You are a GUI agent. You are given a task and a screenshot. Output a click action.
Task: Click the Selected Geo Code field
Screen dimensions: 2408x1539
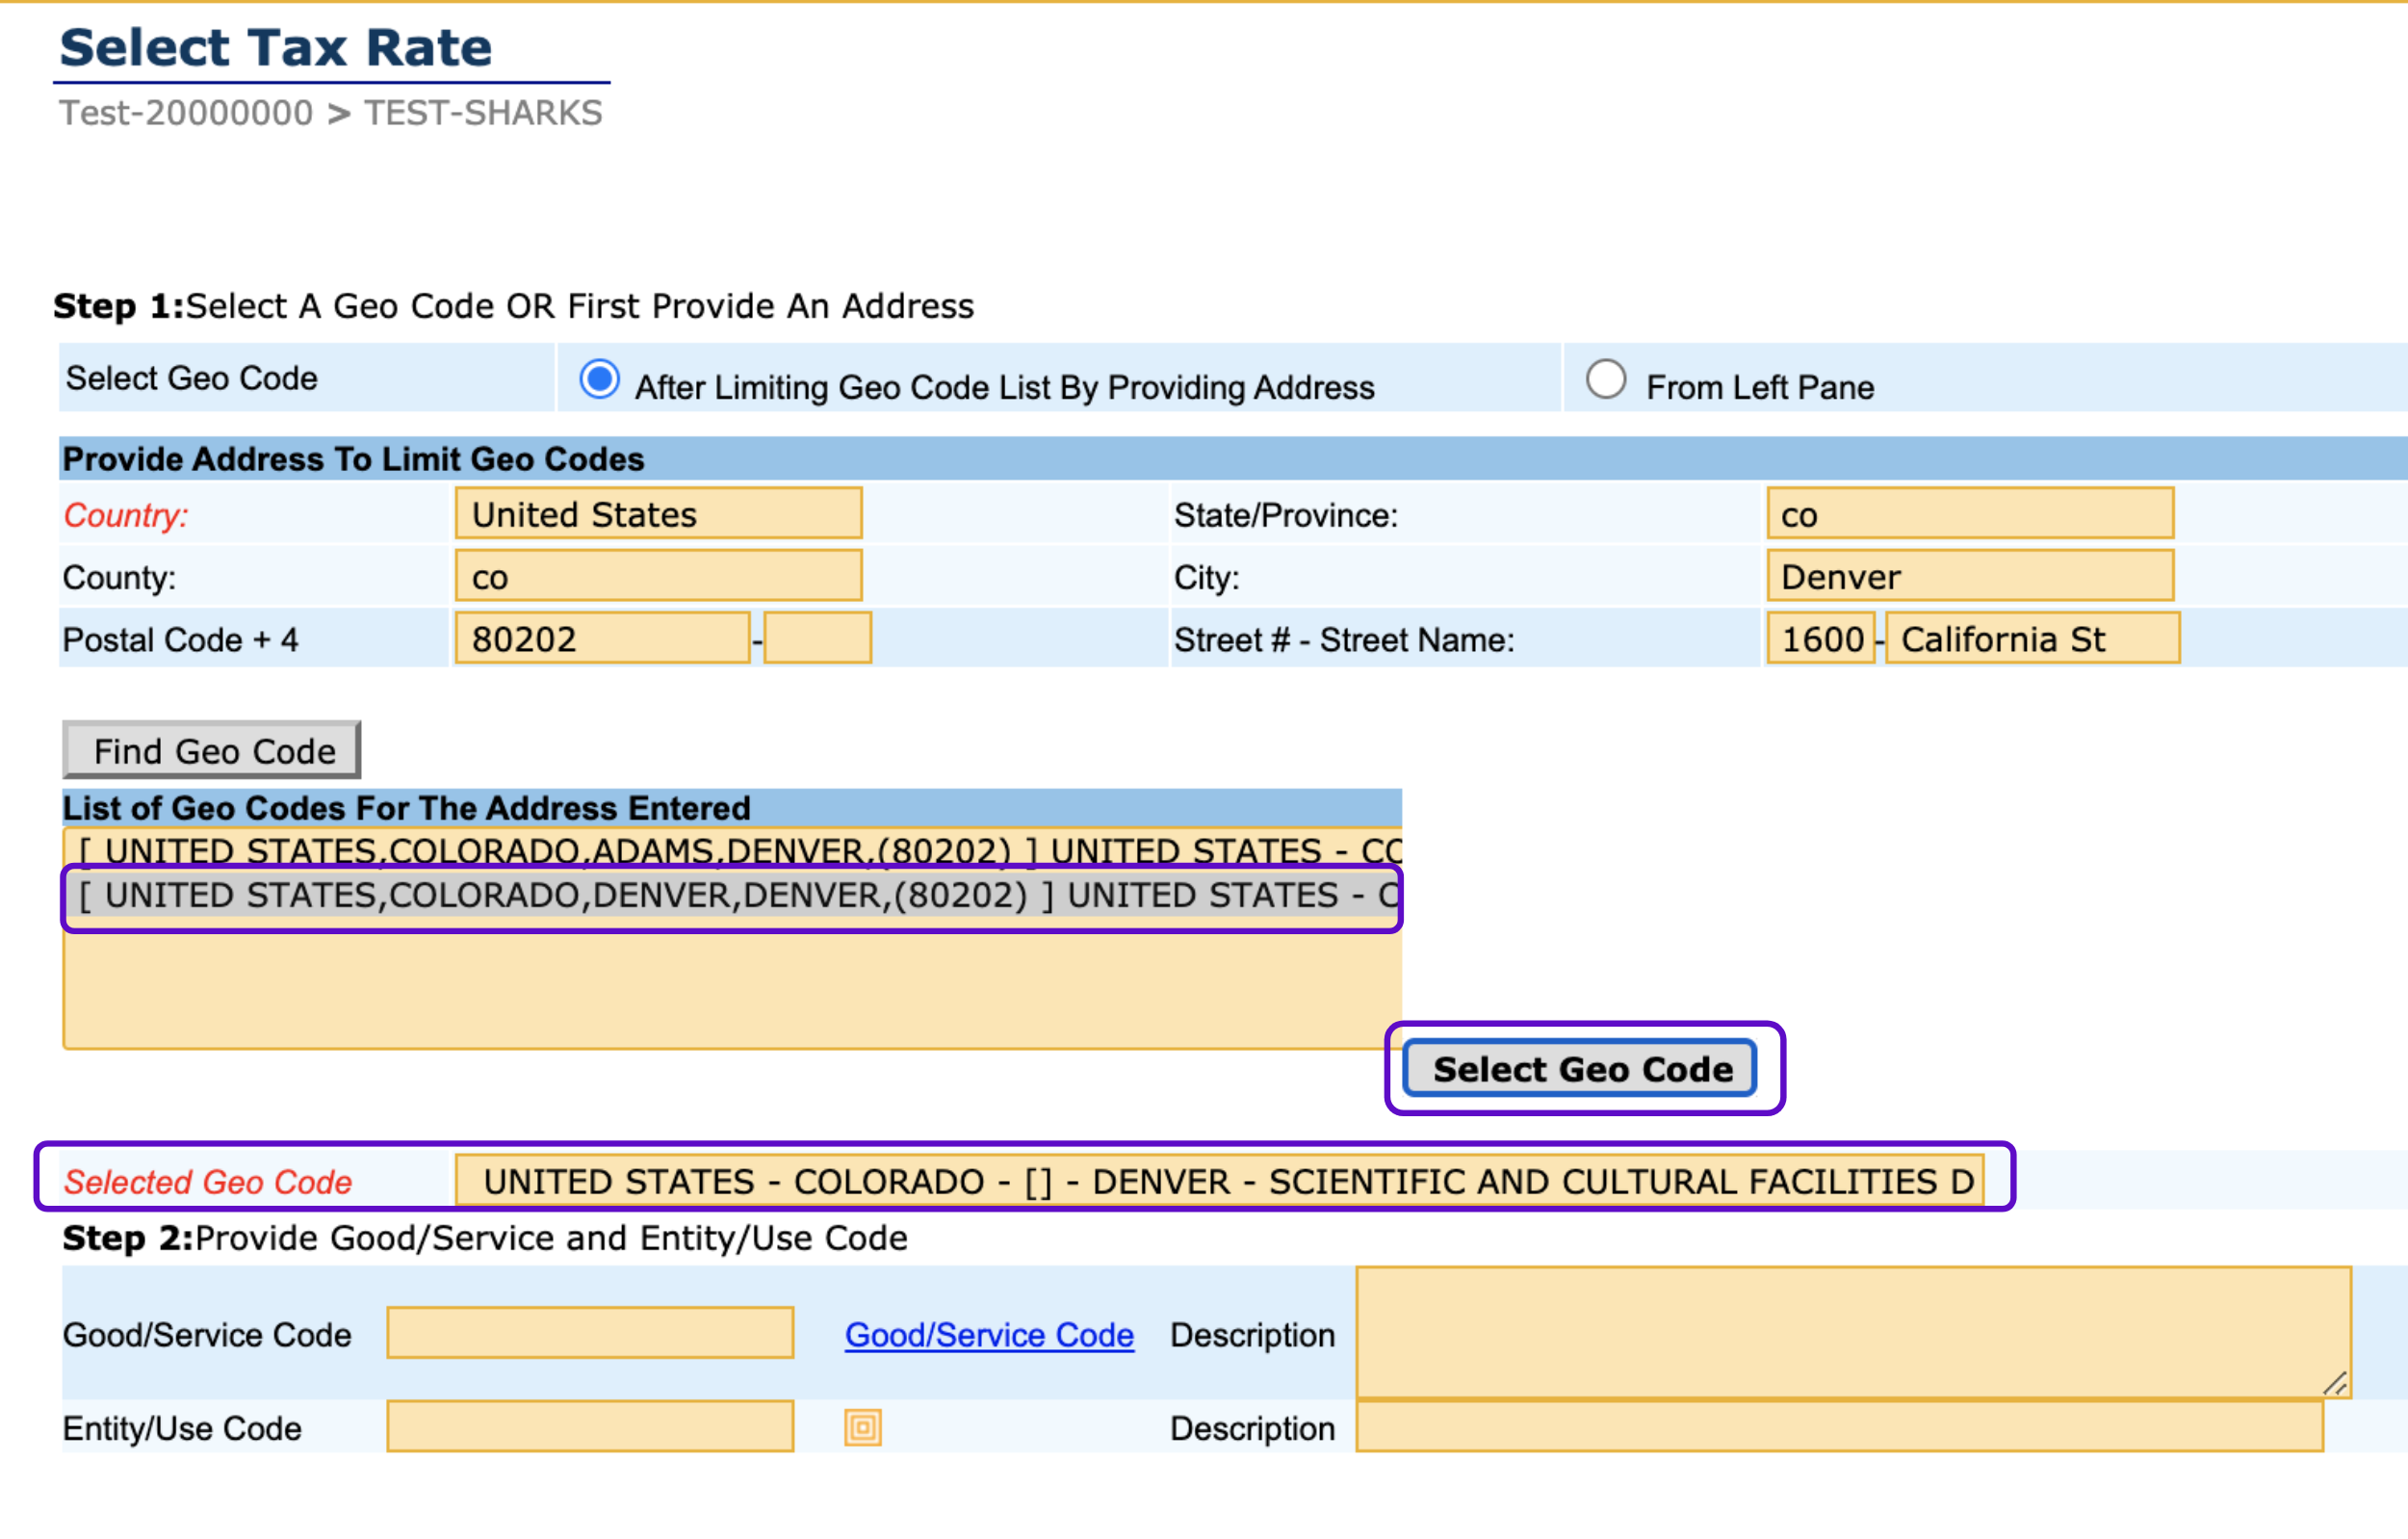1218,1181
